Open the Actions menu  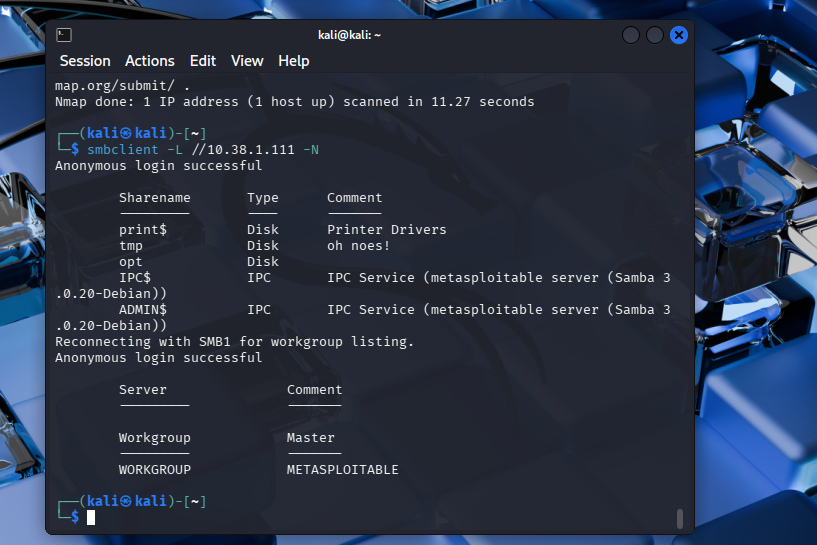pos(150,61)
